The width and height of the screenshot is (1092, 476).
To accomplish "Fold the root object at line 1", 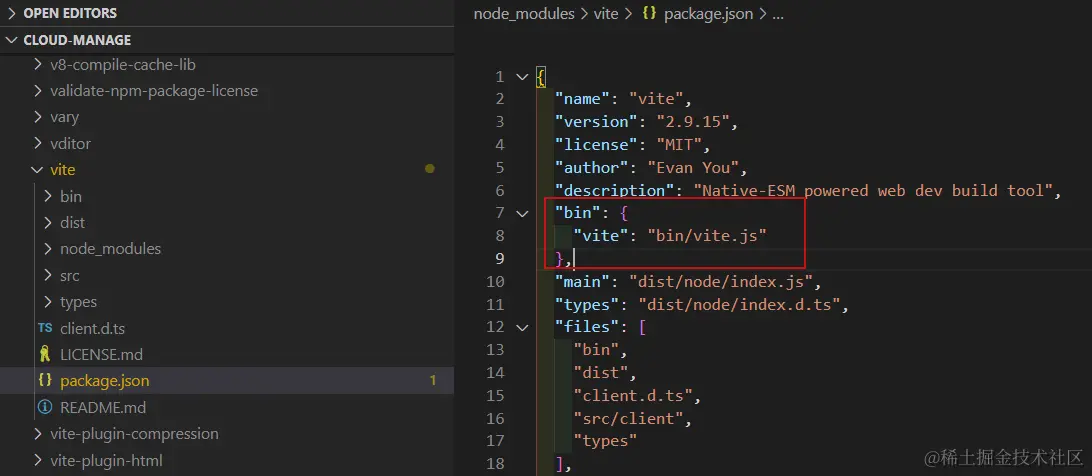I will (522, 77).
